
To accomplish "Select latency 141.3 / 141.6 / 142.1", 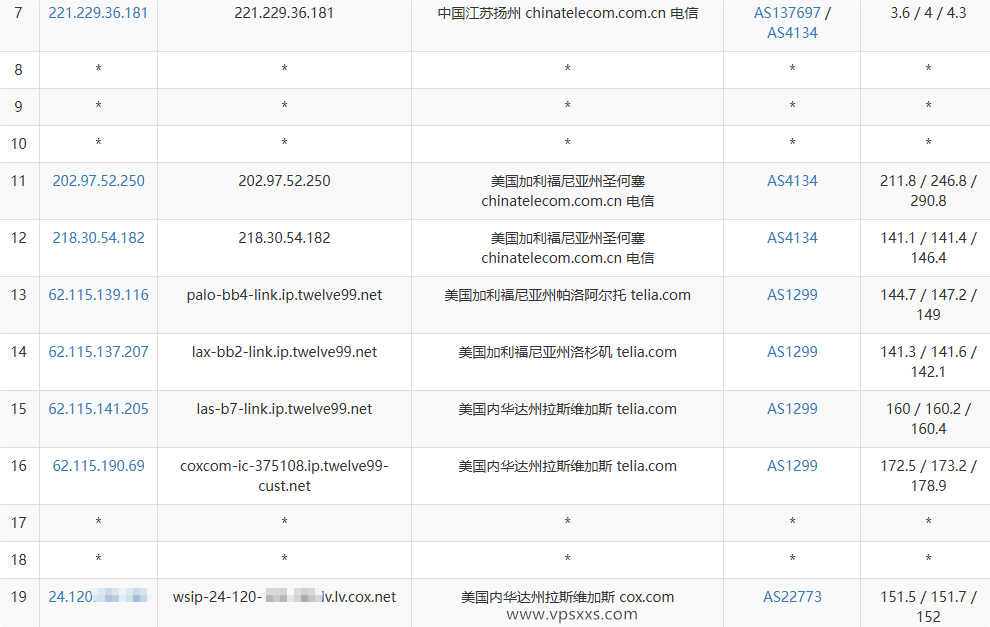I will point(928,361).
